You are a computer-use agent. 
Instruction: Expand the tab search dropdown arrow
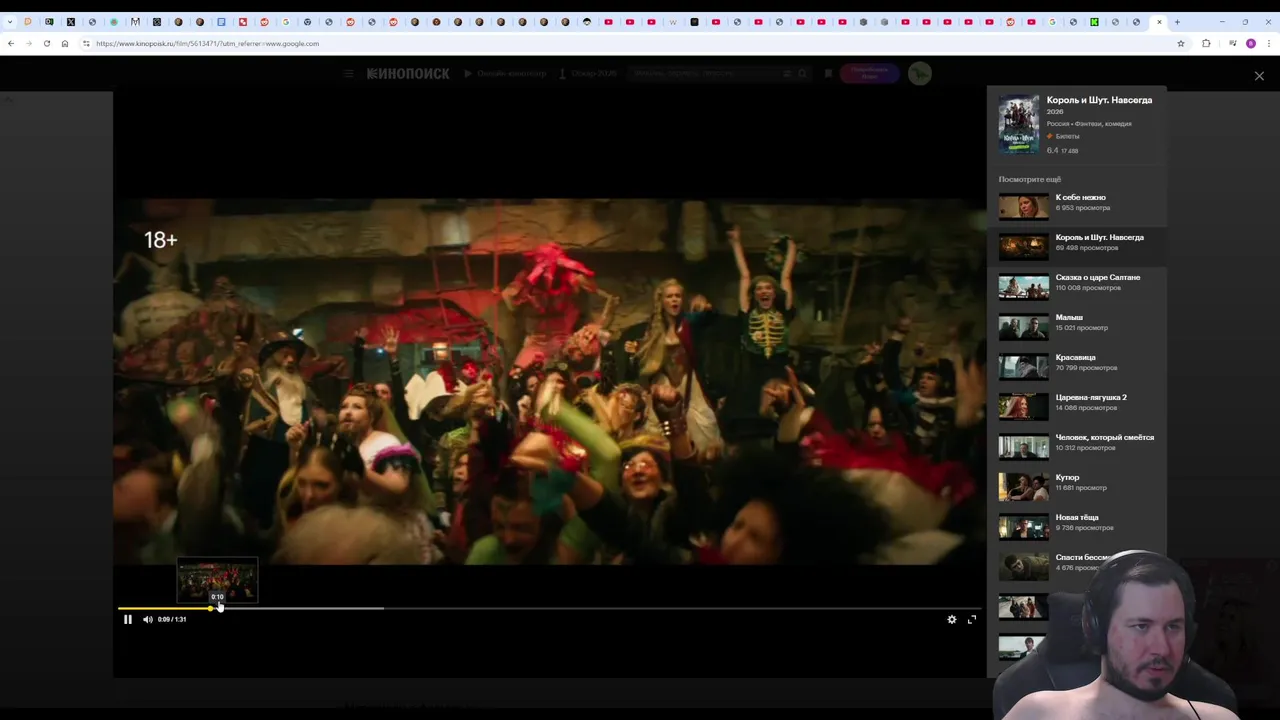(x=10, y=22)
